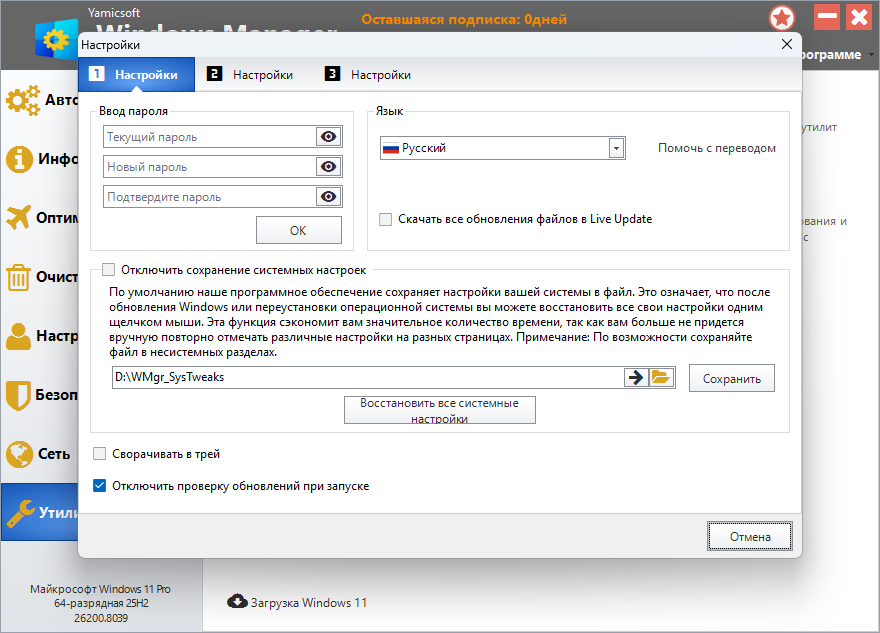Click Восстановить все системные настройки button

click(x=439, y=410)
